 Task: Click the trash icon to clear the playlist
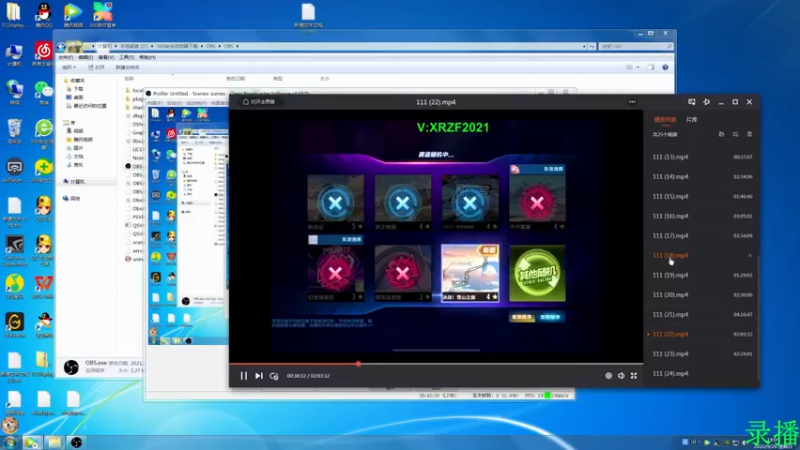(749, 134)
